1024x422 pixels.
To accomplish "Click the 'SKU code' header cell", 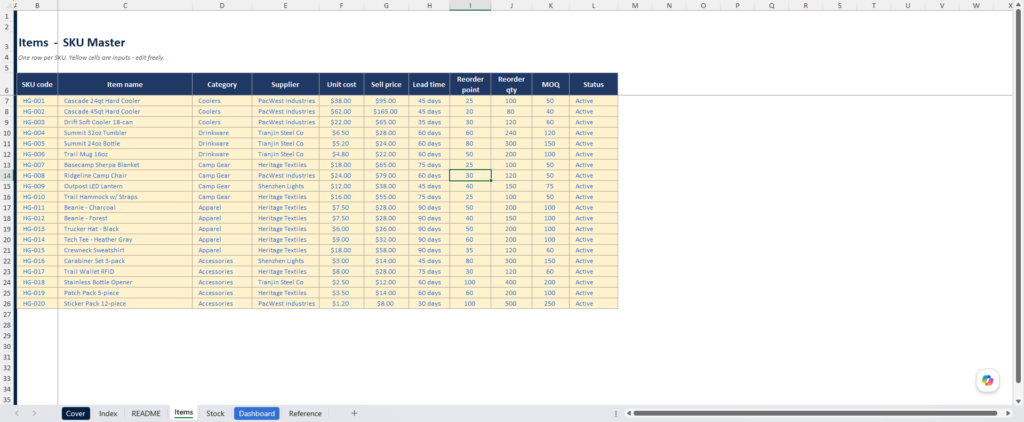I will click(x=37, y=84).
